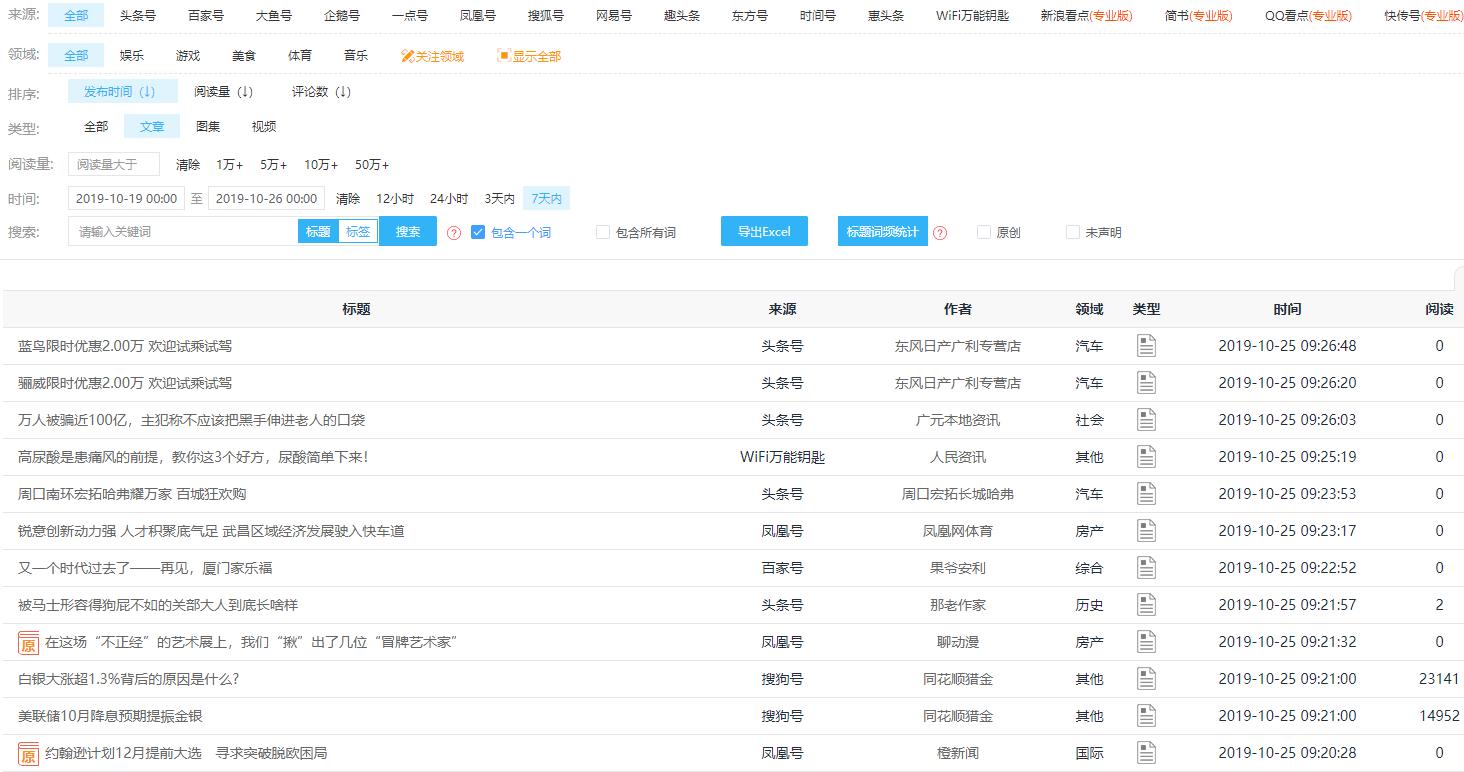The image size is (1464, 772).
Task: Click the 导出Excel button
Action: coord(764,231)
